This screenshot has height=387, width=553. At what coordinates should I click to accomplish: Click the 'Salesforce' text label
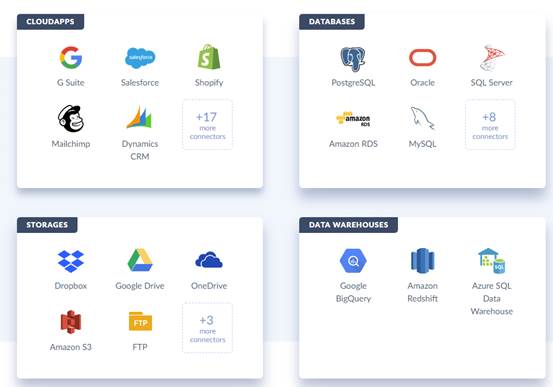click(x=140, y=83)
